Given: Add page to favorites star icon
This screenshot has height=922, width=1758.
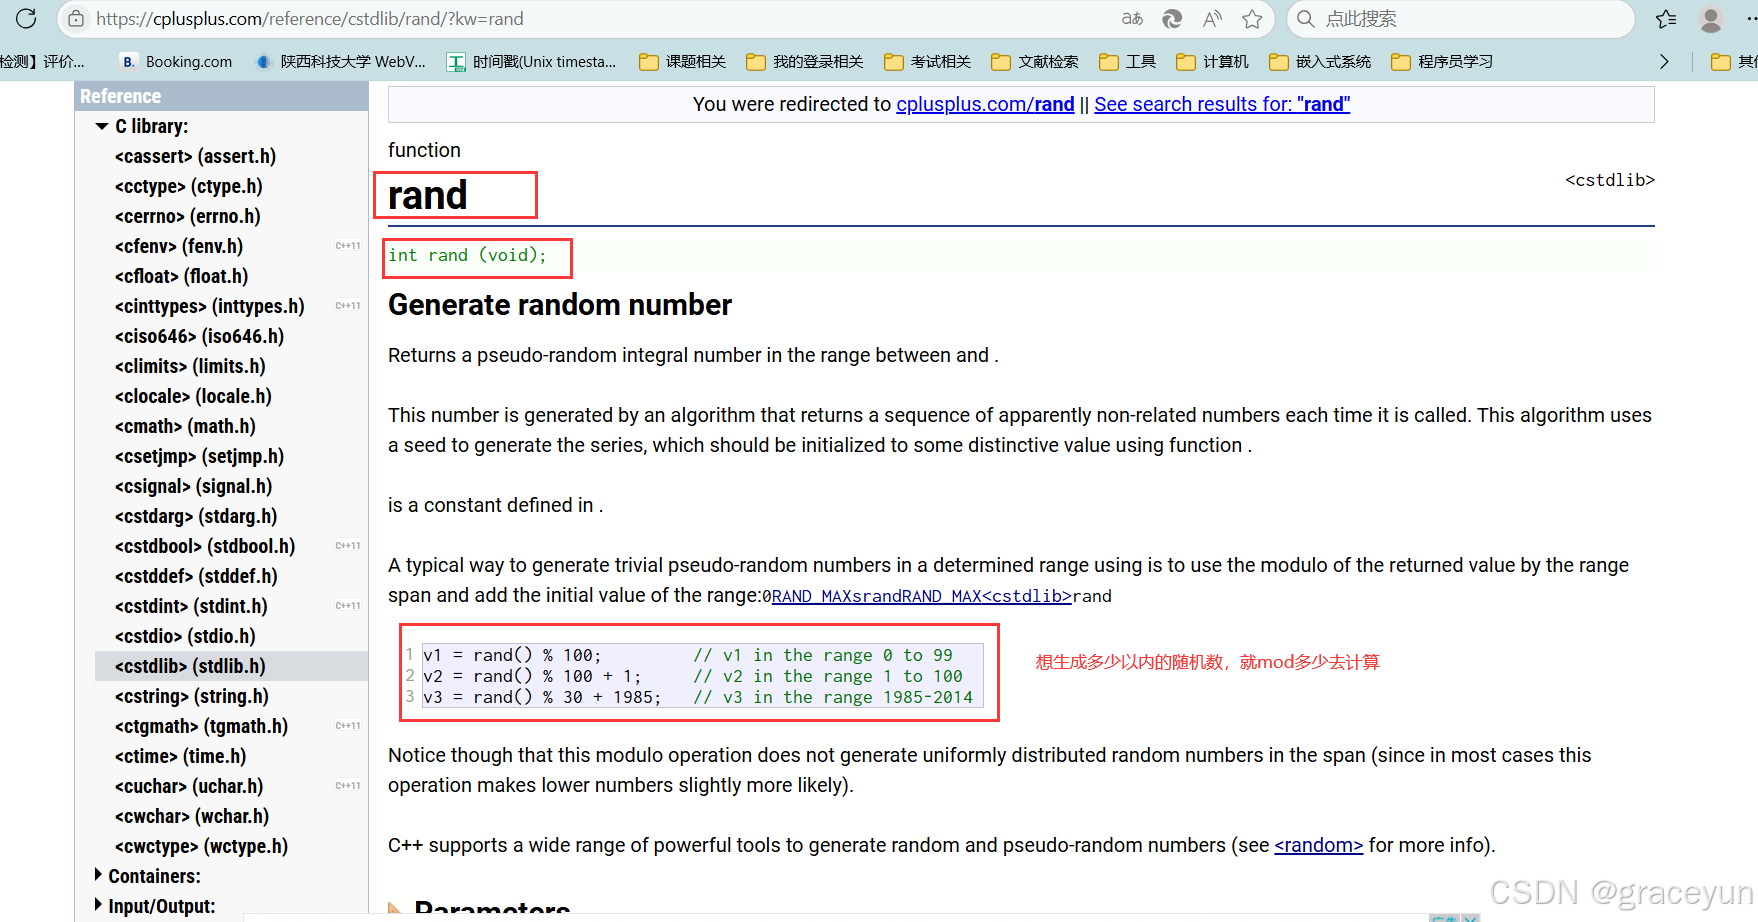Looking at the screenshot, I should 1252,19.
